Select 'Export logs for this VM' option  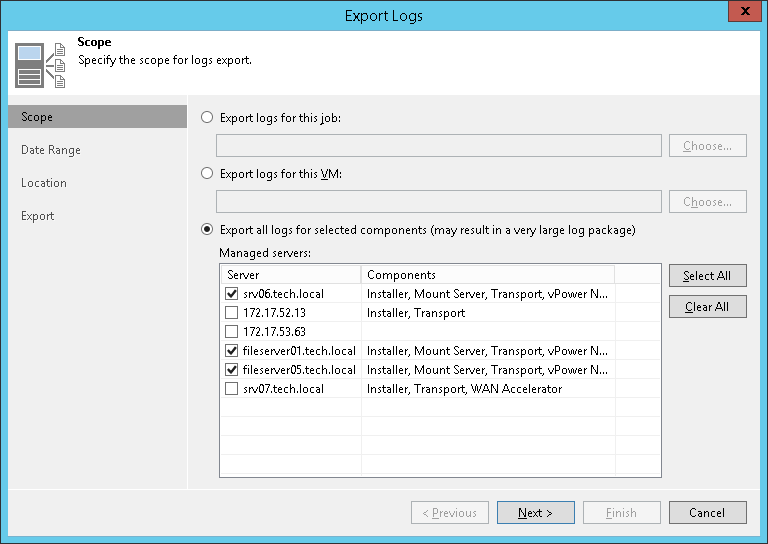coord(207,173)
